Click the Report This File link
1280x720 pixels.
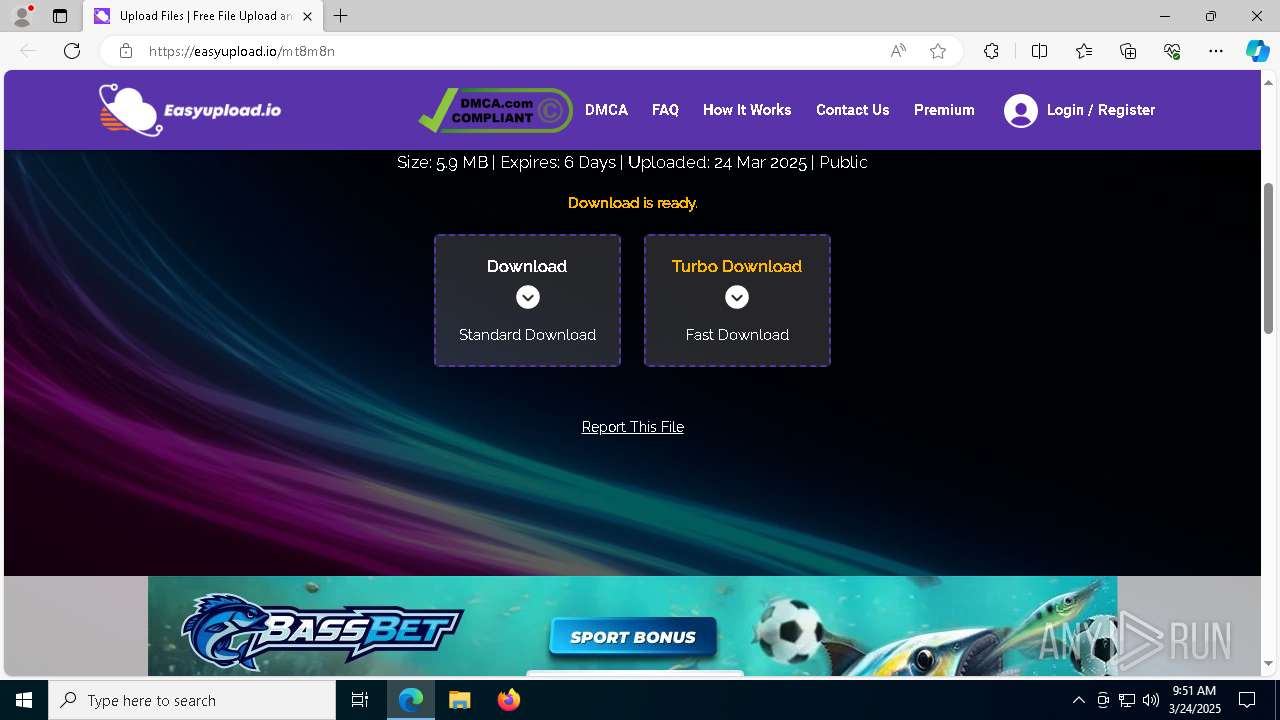[x=633, y=427]
